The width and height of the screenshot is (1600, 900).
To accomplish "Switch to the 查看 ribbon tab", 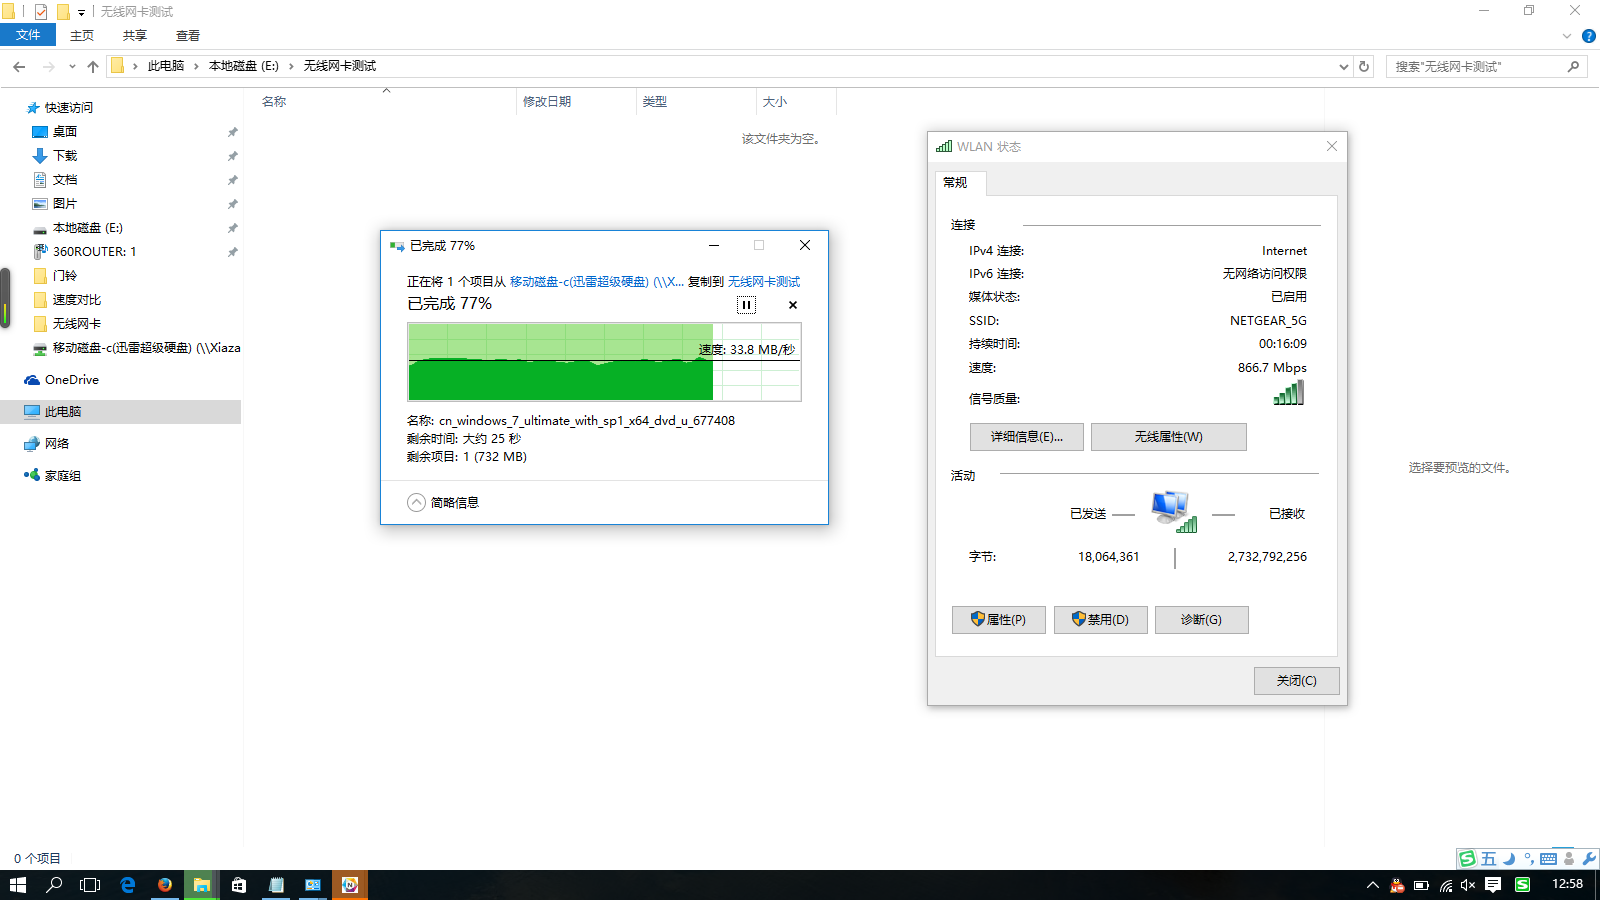I will (x=188, y=35).
